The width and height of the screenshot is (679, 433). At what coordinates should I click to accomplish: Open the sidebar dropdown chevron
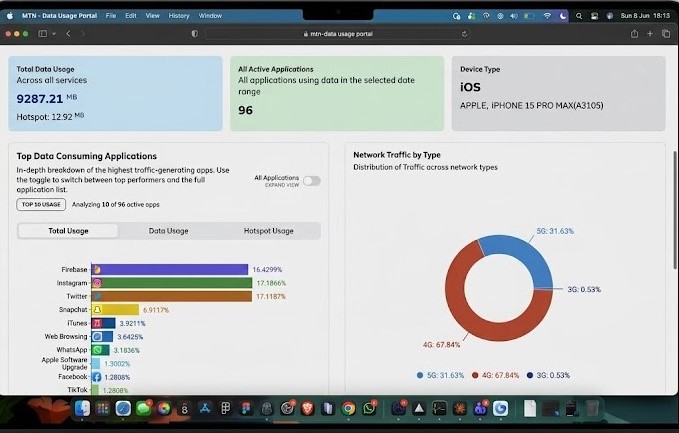[54, 34]
